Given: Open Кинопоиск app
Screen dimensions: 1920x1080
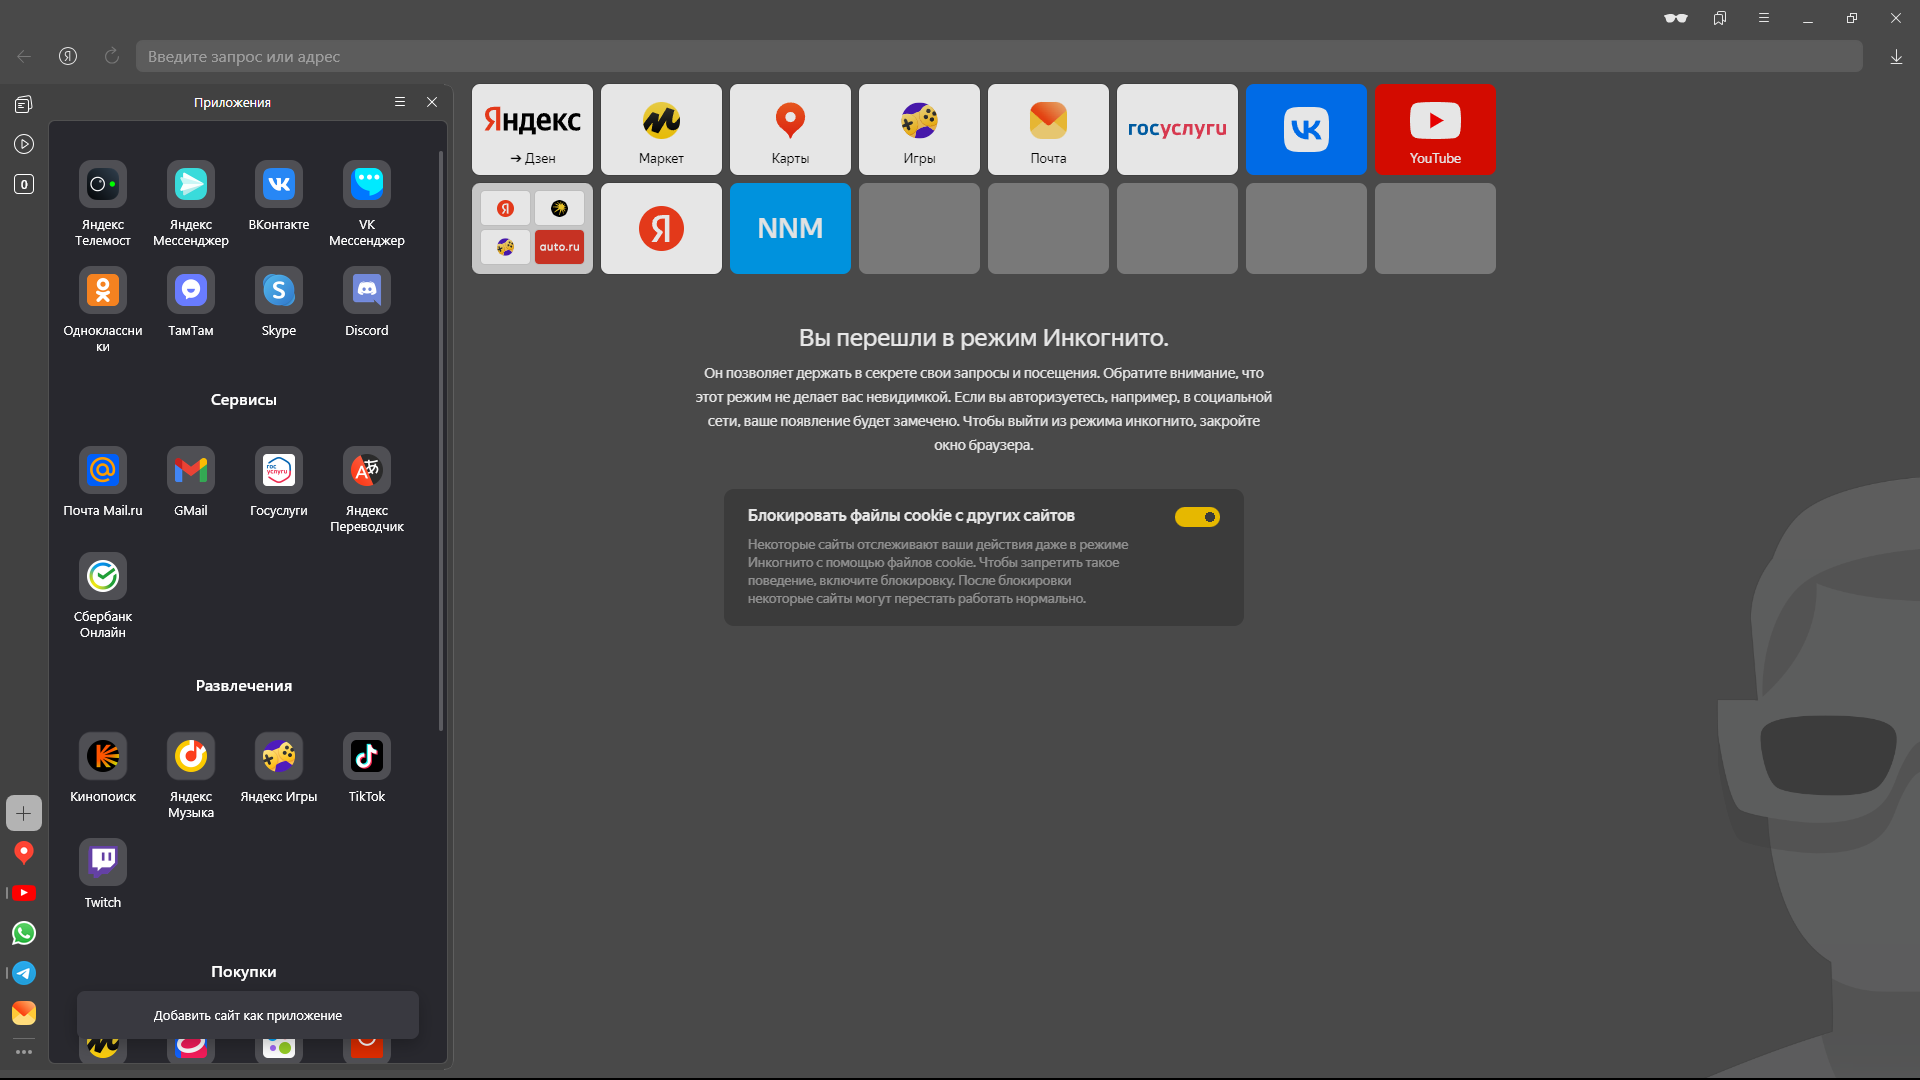Looking at the screenshot, I should coord(103,768).
